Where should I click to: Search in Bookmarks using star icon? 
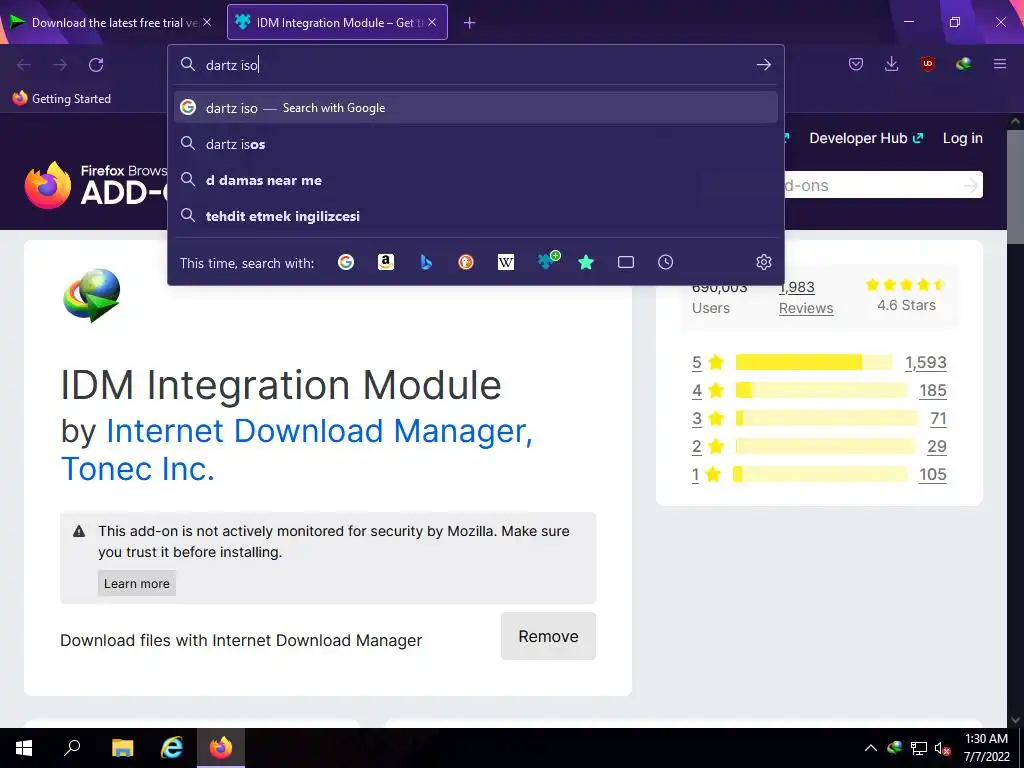pos(586,262)
